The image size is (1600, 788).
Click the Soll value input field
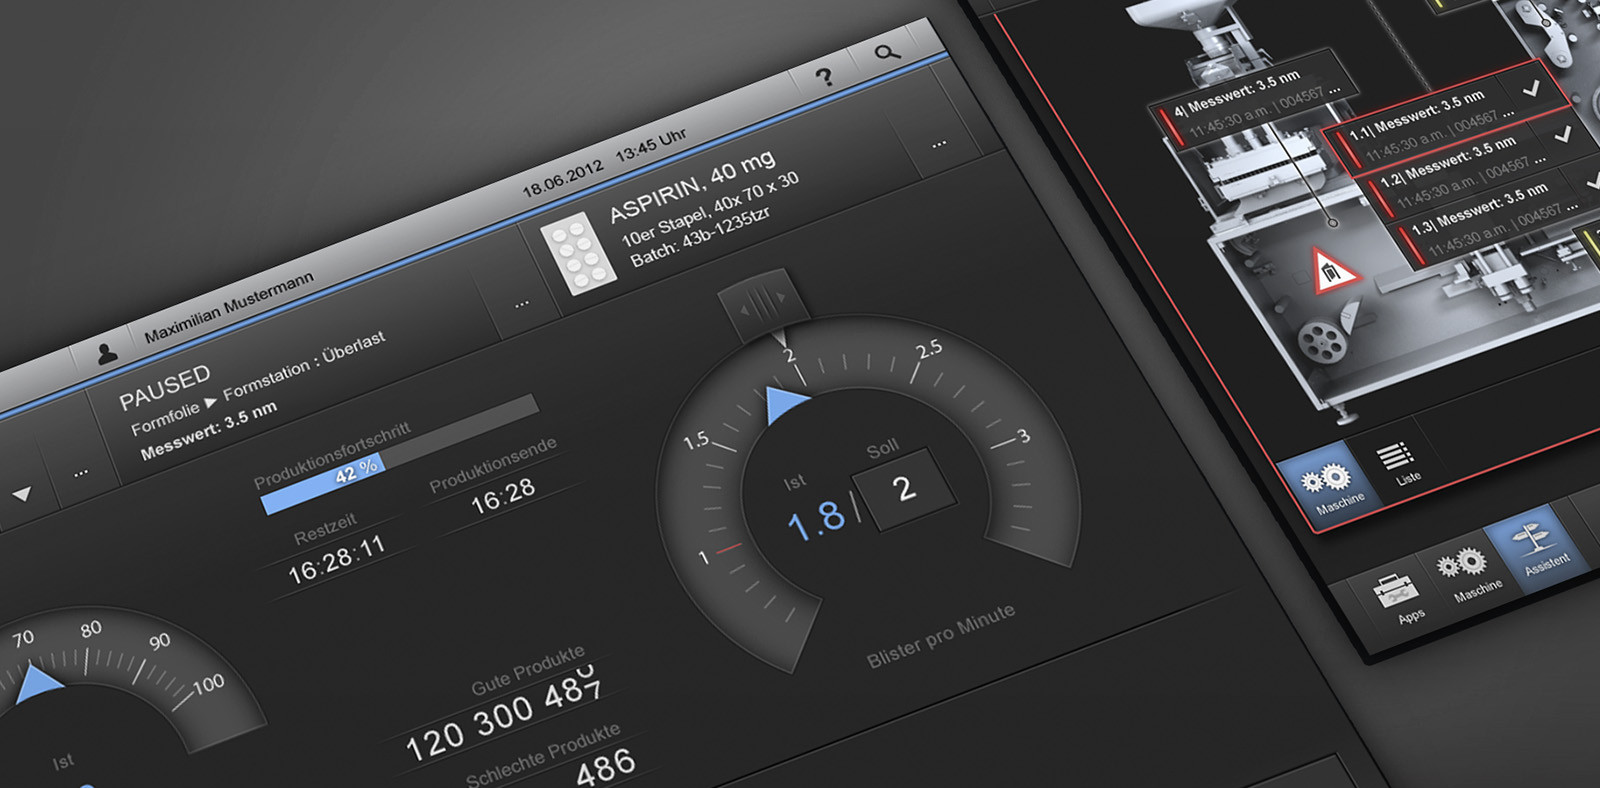[903, 489]
